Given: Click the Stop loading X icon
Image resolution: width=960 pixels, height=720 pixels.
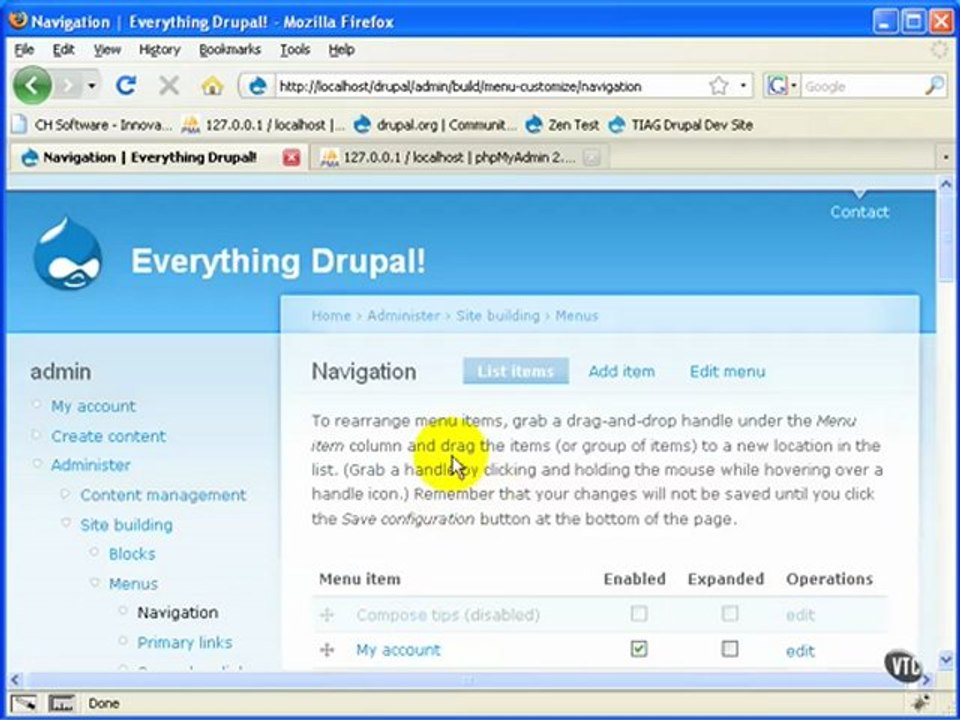Looking at the screenshot, I should [x=168, y=86].
